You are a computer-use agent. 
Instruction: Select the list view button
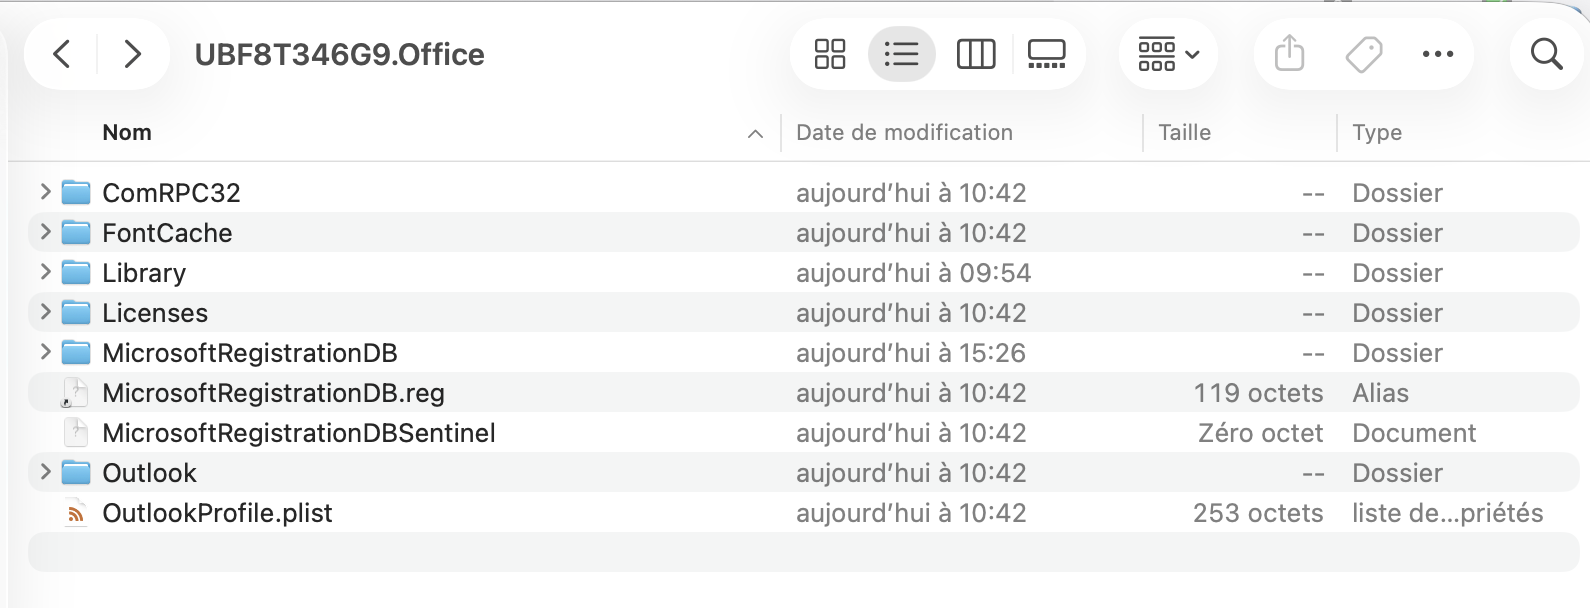click(902, 54)
